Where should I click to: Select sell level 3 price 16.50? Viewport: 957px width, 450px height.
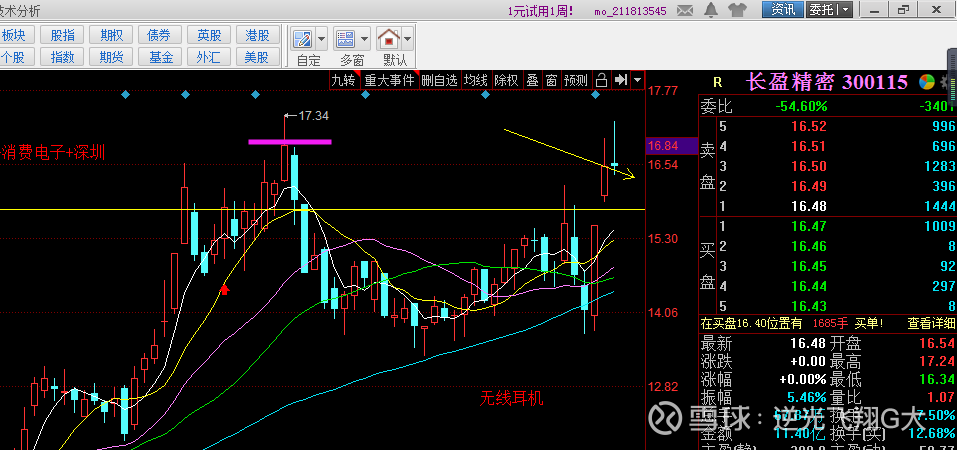click(x=809, y=166)
